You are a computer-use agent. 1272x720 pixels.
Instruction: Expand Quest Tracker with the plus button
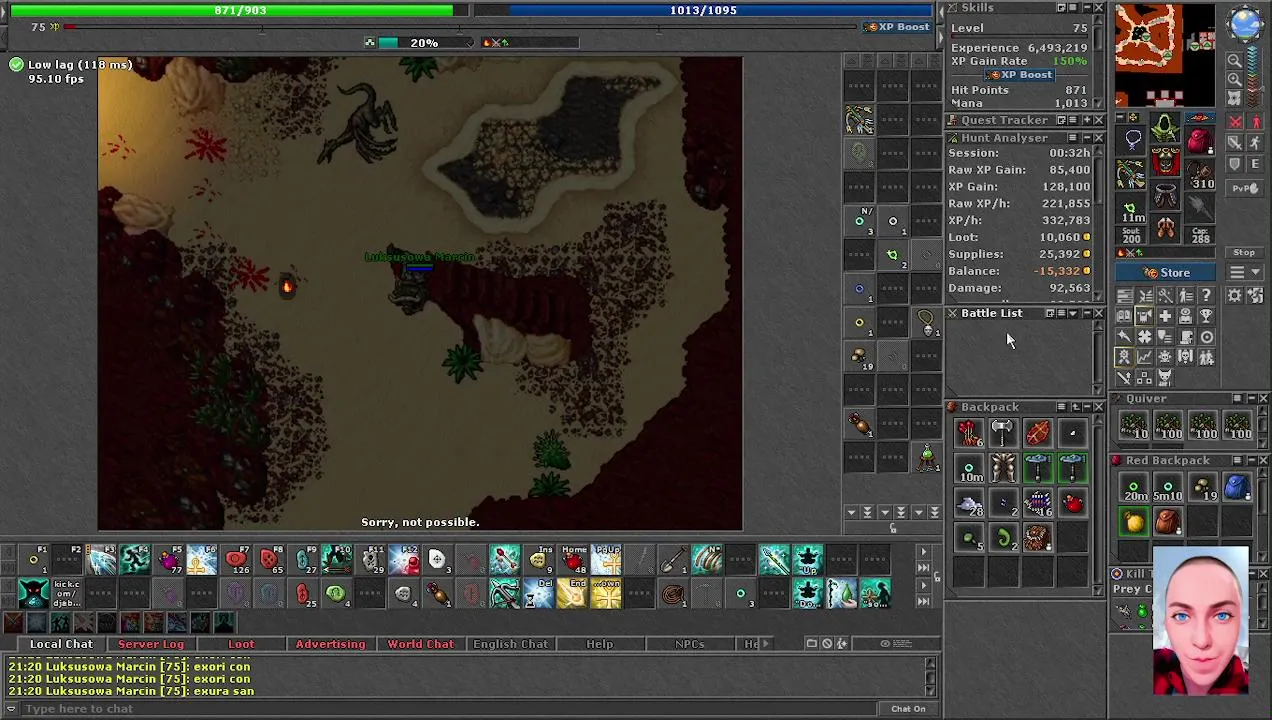tap(1087, 120)
